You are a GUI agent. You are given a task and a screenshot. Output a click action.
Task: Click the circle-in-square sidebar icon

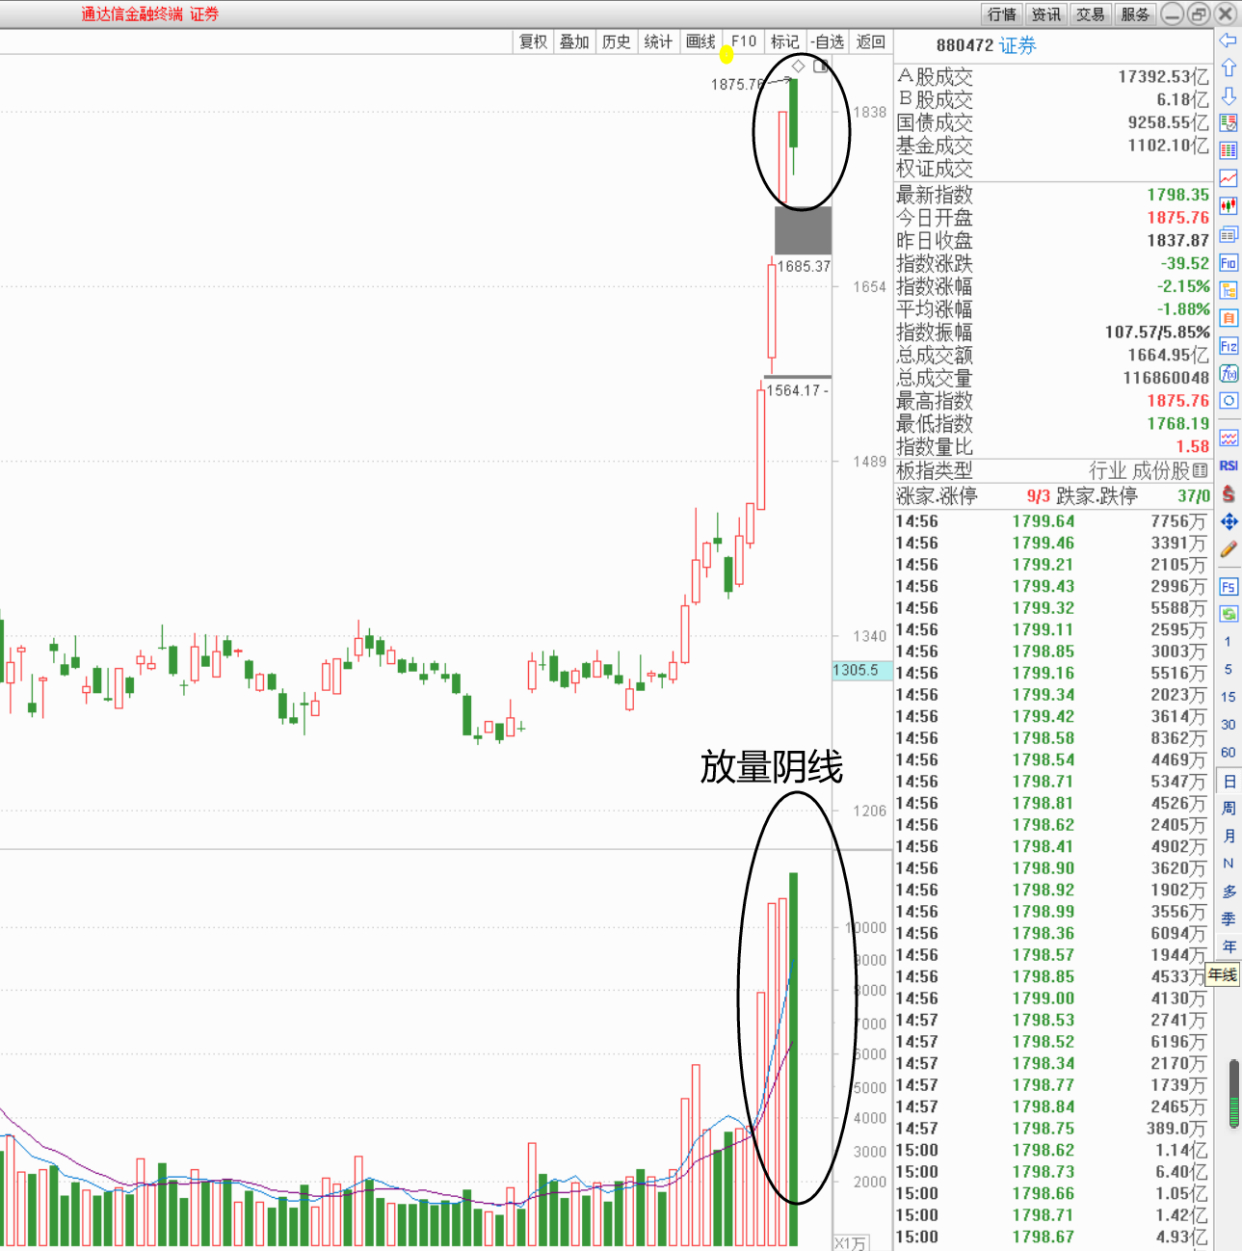tap(1228, 400)
